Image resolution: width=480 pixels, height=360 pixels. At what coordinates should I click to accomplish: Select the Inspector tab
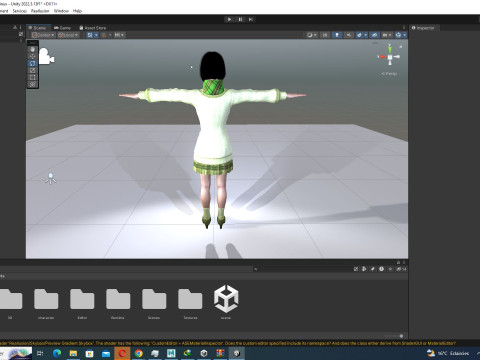pos(423,28)
